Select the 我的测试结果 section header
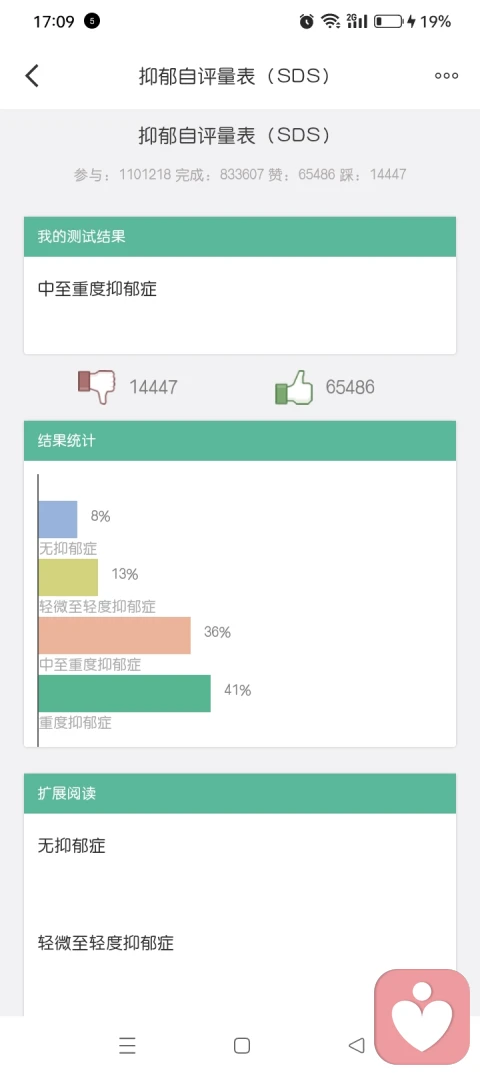 240,237
